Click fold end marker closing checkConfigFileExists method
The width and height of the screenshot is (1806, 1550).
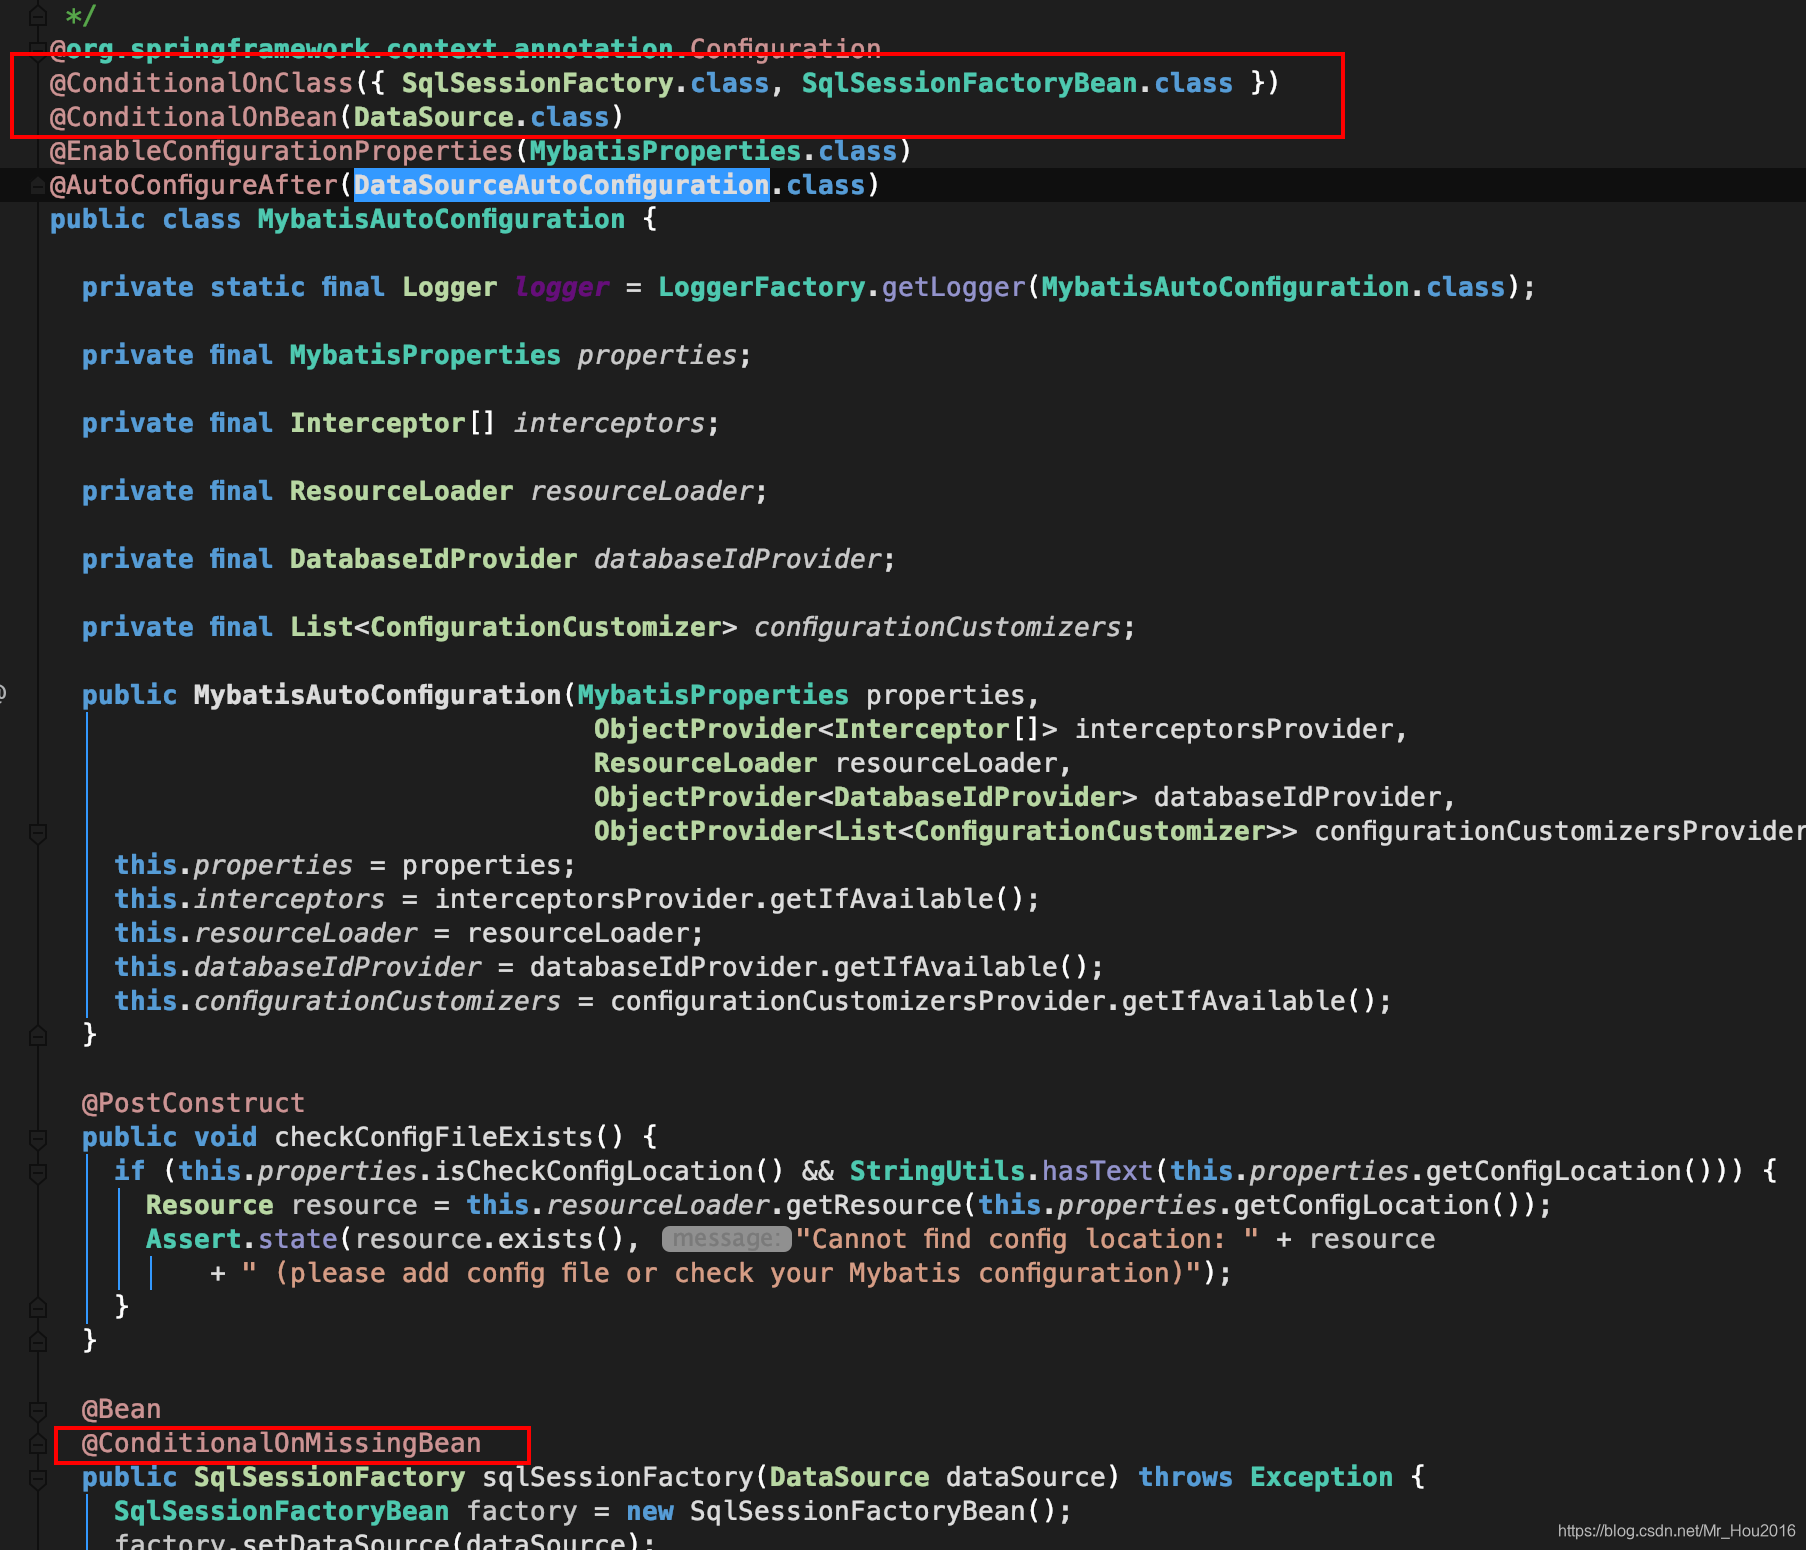[38, 1341]
